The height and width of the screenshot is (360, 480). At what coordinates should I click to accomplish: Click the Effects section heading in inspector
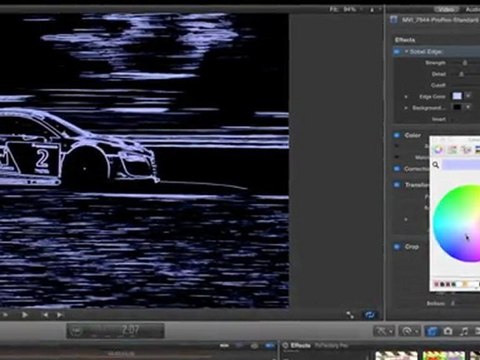(x=405, y=40)
